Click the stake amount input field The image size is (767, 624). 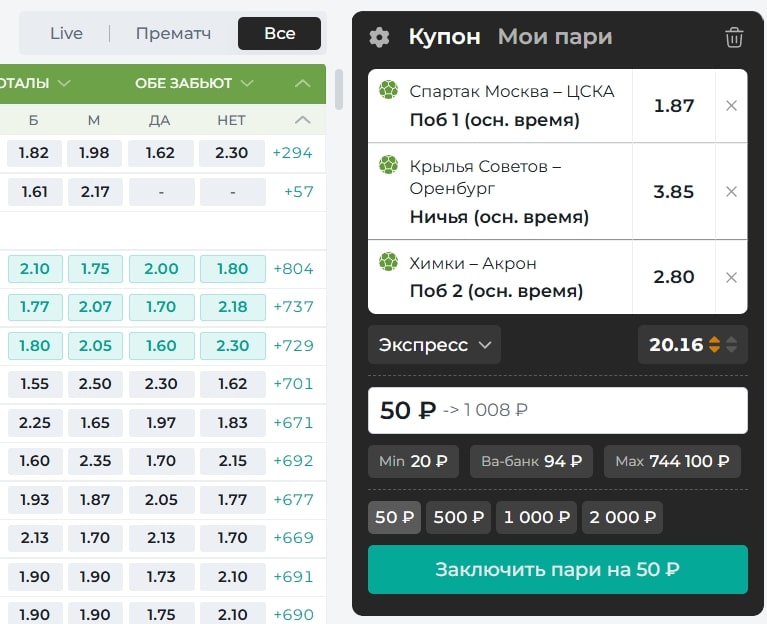tap(558, 410)
